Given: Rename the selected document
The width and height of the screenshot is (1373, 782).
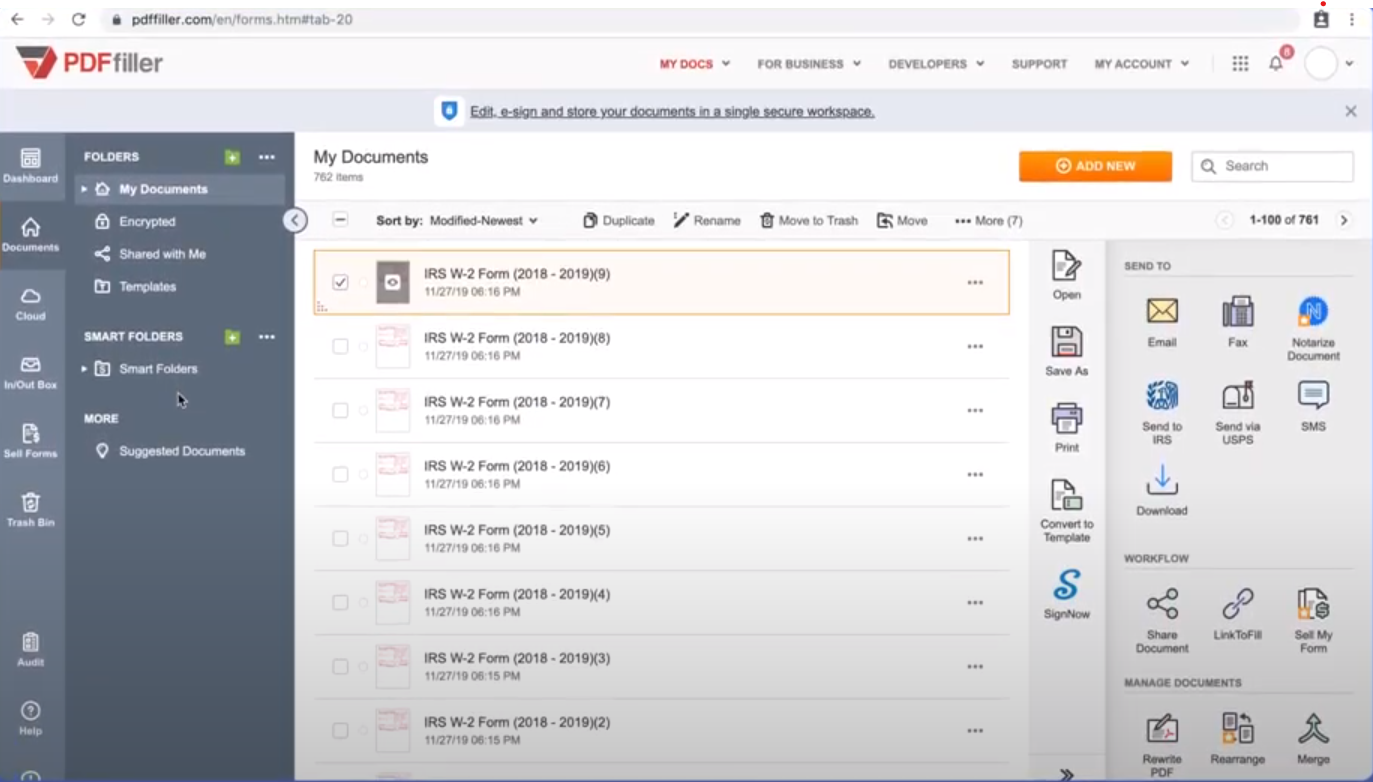Looking at the screenshot, I should (x=707, y=220).
